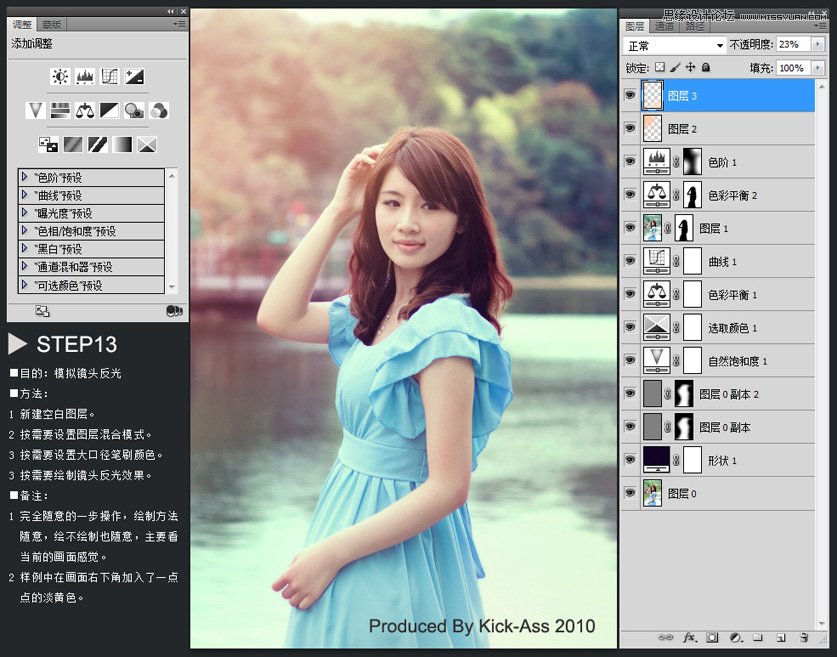Click the Gradient Map adjustment icon
The width and height of the screenshot is (837, 657).
pyautogui.click(x=121, y=144)
